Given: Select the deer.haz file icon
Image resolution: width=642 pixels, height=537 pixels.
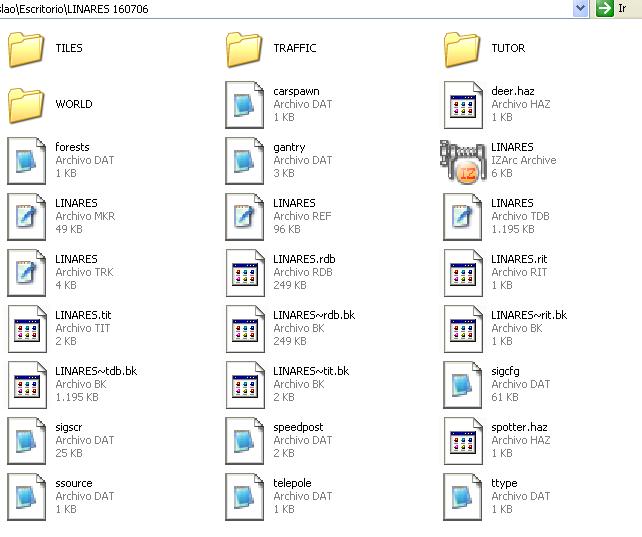Looking at the screenshot, I should pos(462,104).
